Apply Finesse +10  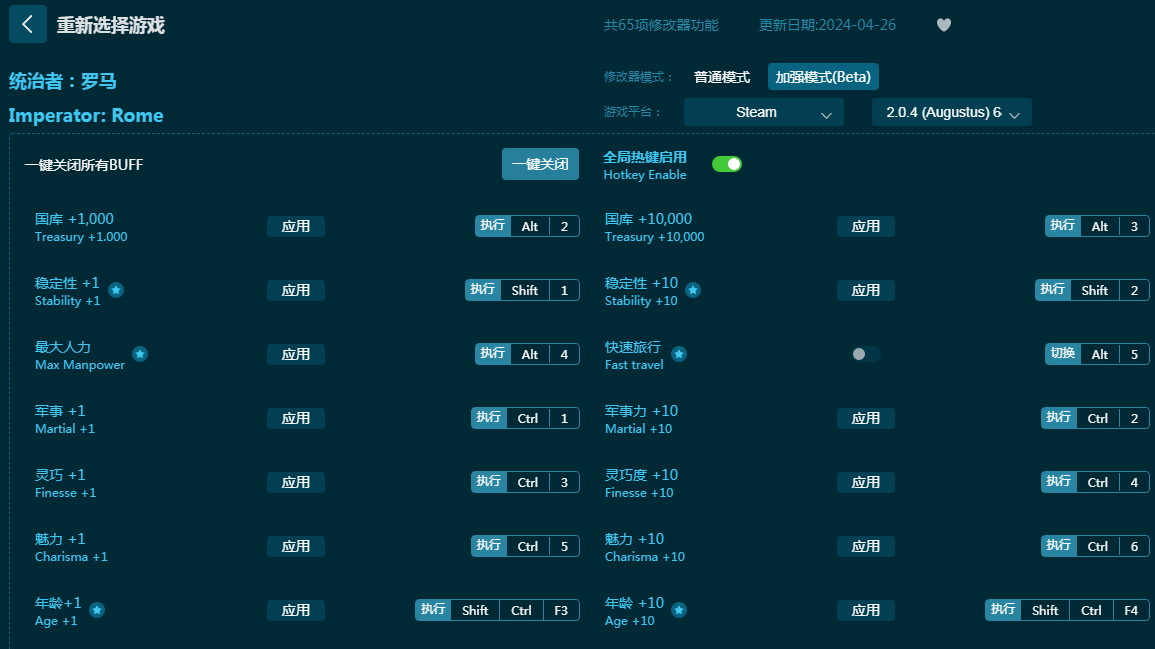coord(866,483)
